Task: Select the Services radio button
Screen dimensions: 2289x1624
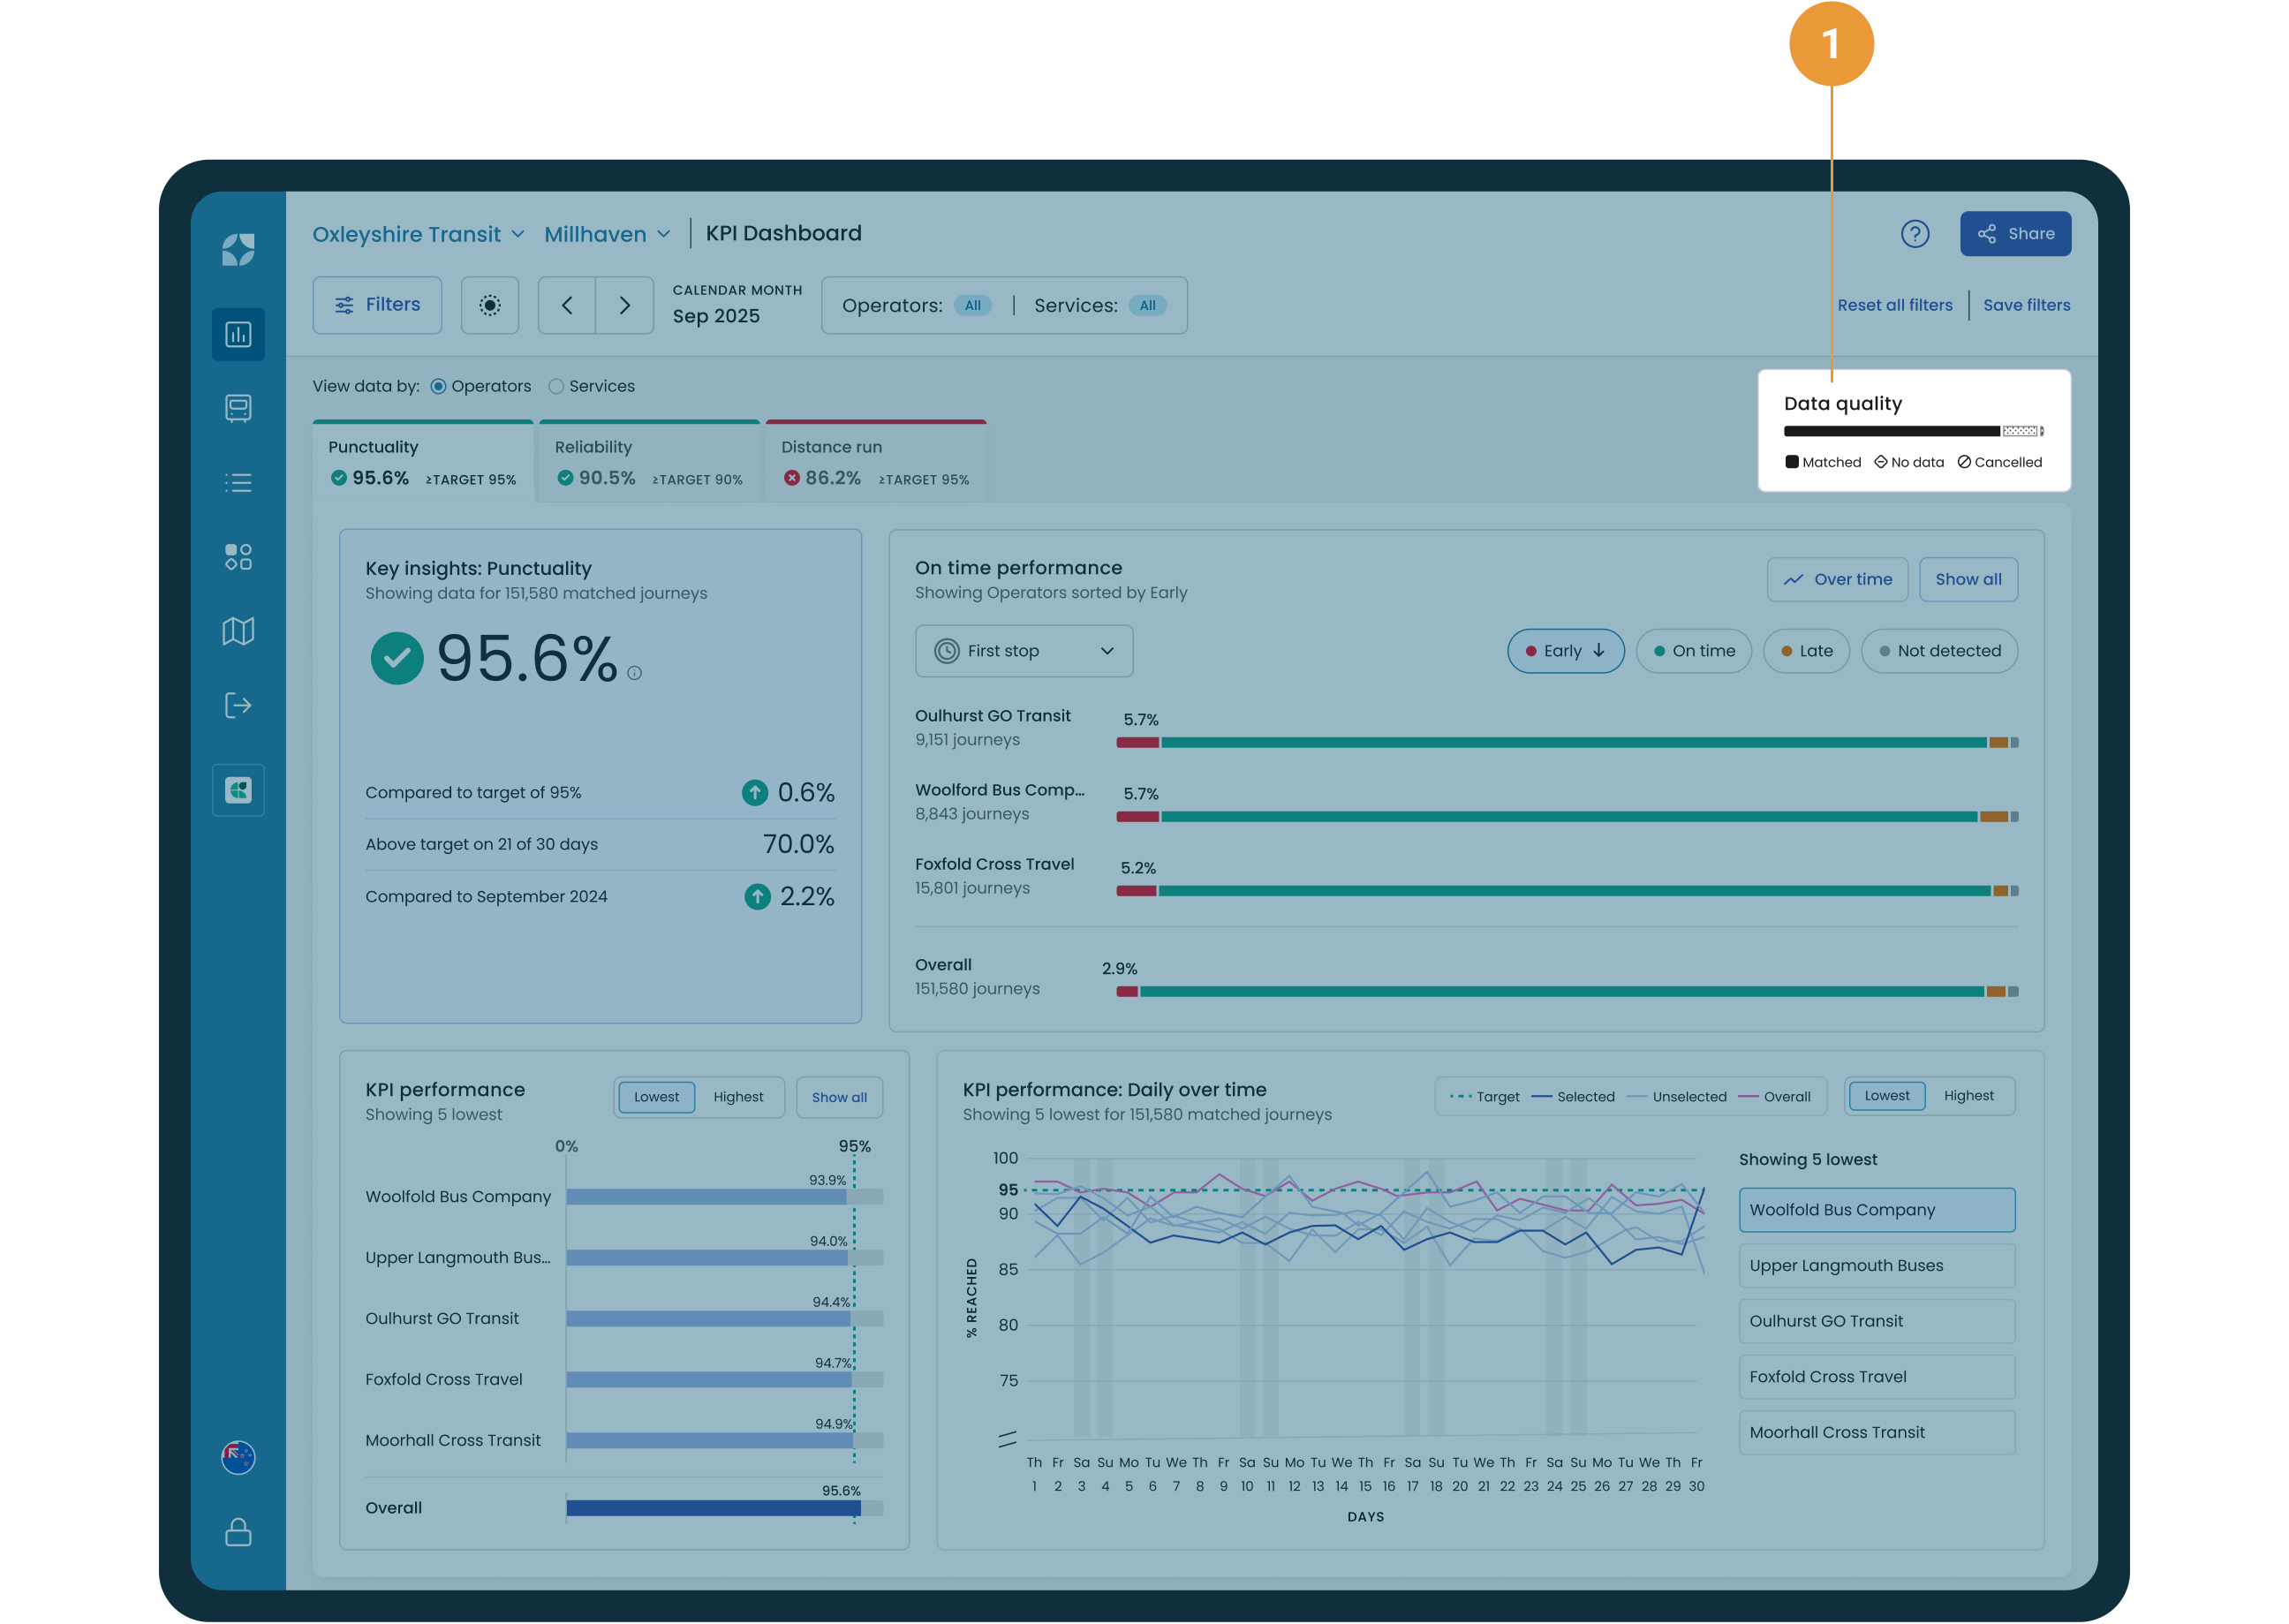Action: pos(556,387)
